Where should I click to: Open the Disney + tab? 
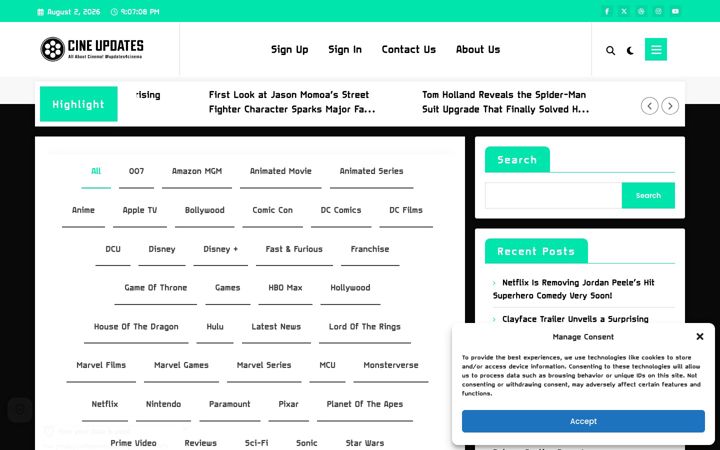click(220, 249)
